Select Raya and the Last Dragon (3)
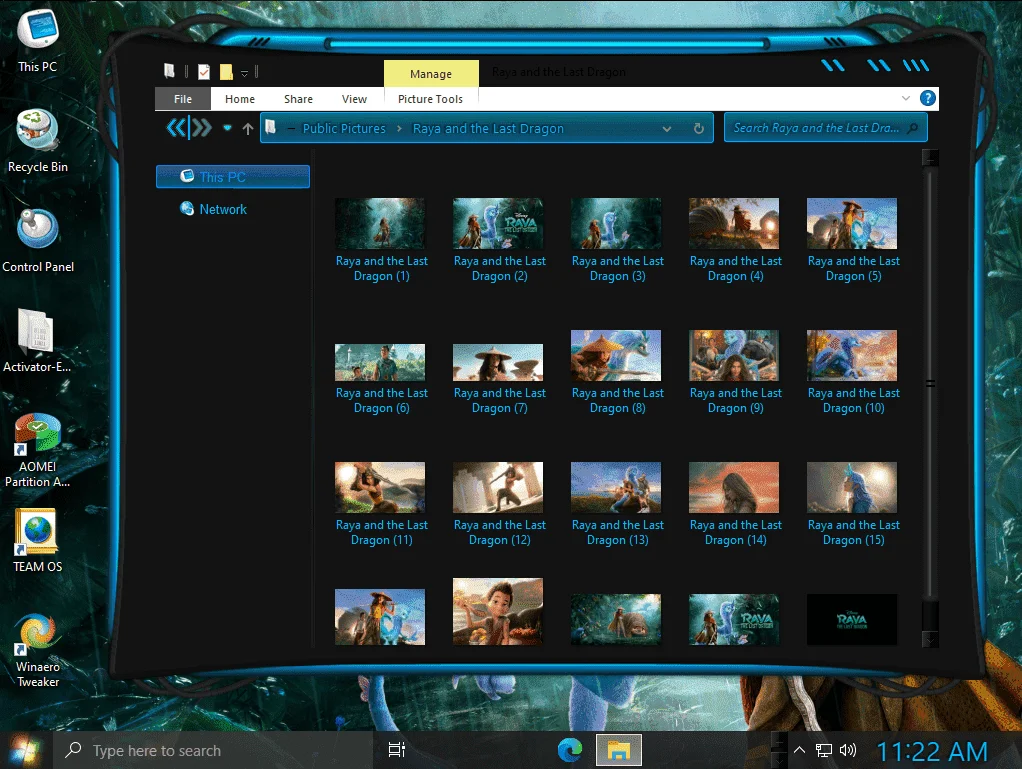The image size is (1022, 769). (617, 240)
